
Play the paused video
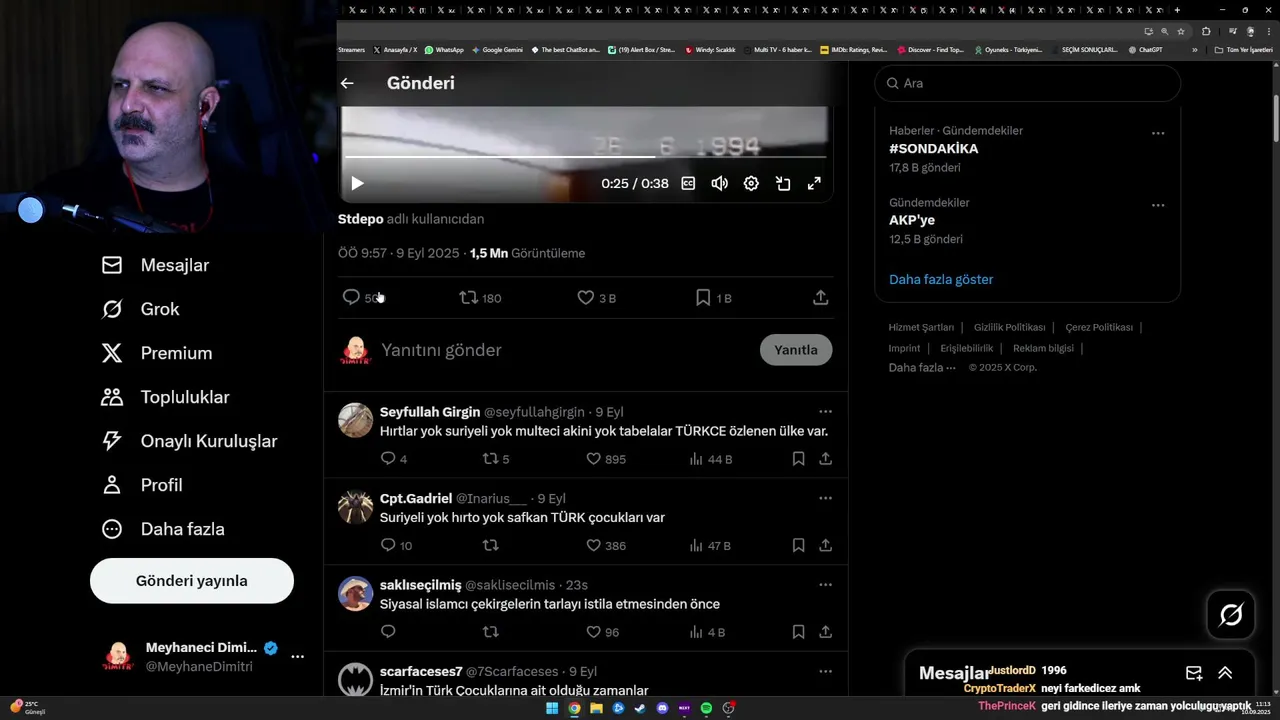coord(357,183)
